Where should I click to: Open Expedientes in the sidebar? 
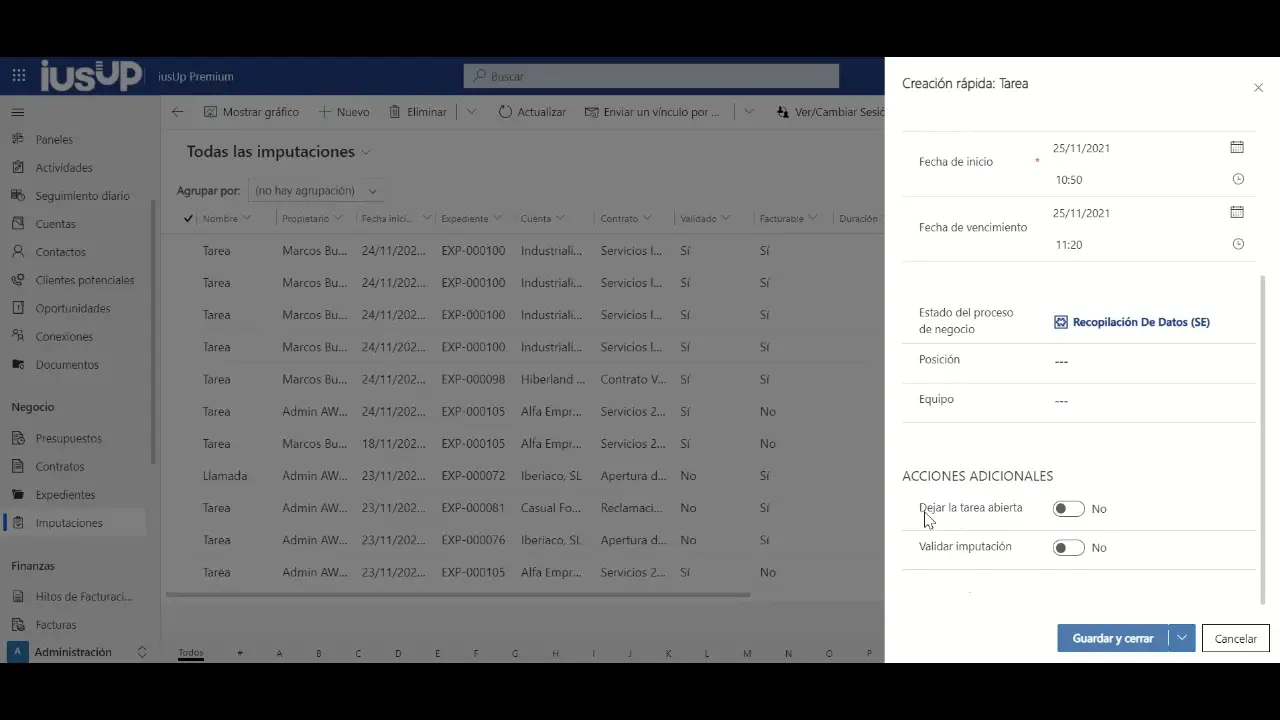click(x=65, y=495)
